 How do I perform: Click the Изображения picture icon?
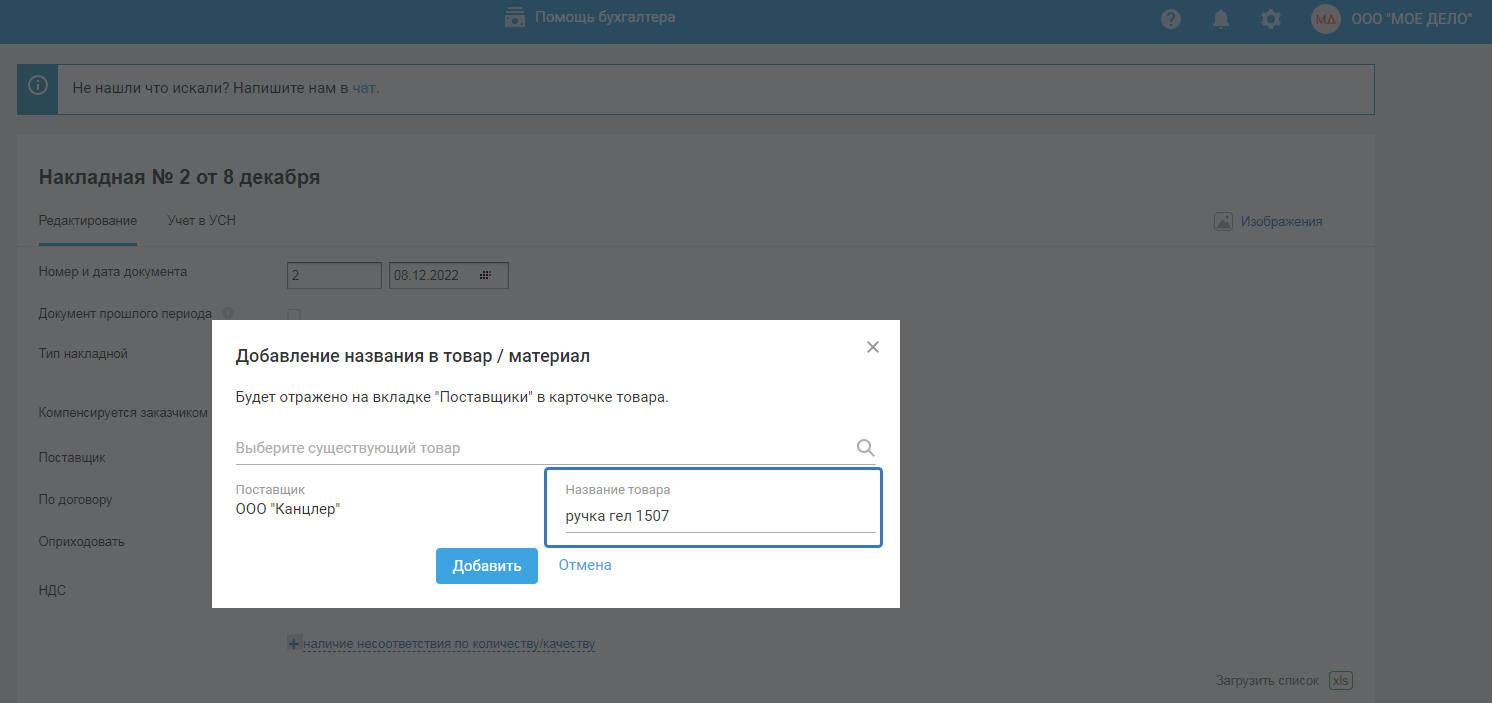1223,221
